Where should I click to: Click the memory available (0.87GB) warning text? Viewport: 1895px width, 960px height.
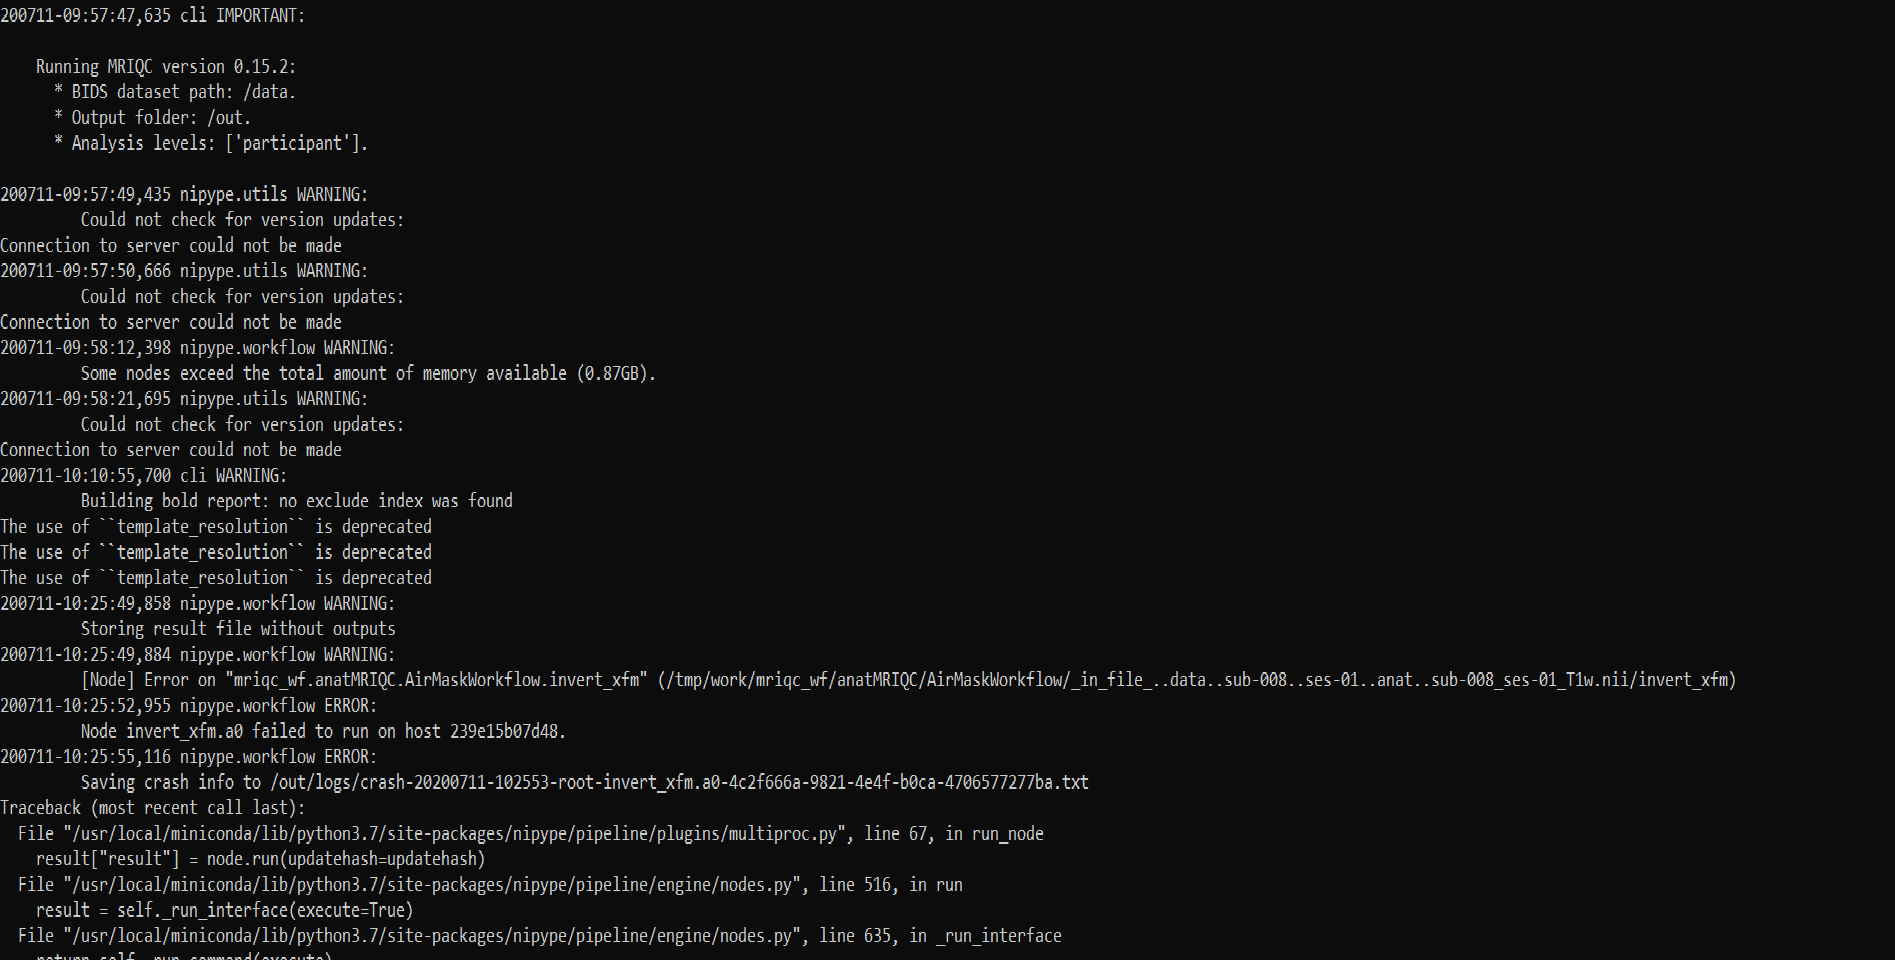368,373
